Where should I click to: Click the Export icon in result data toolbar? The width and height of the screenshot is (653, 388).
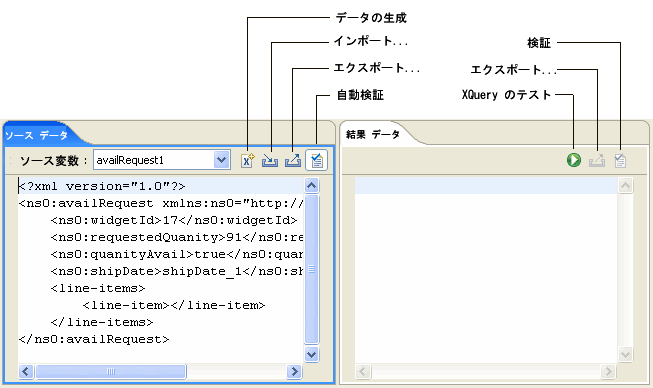(597, 160)
